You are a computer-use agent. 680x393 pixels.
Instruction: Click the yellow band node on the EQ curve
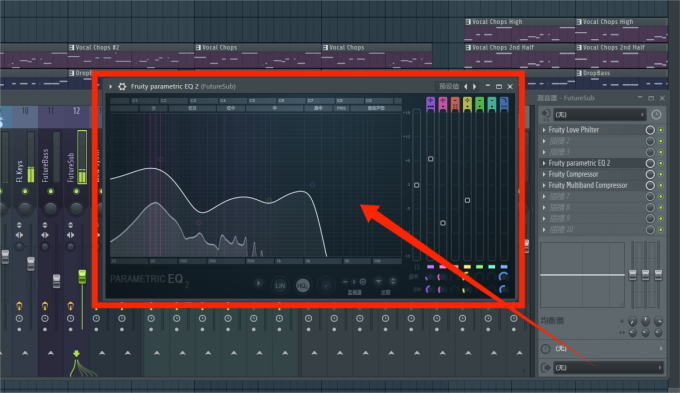(x=269, y=200)
